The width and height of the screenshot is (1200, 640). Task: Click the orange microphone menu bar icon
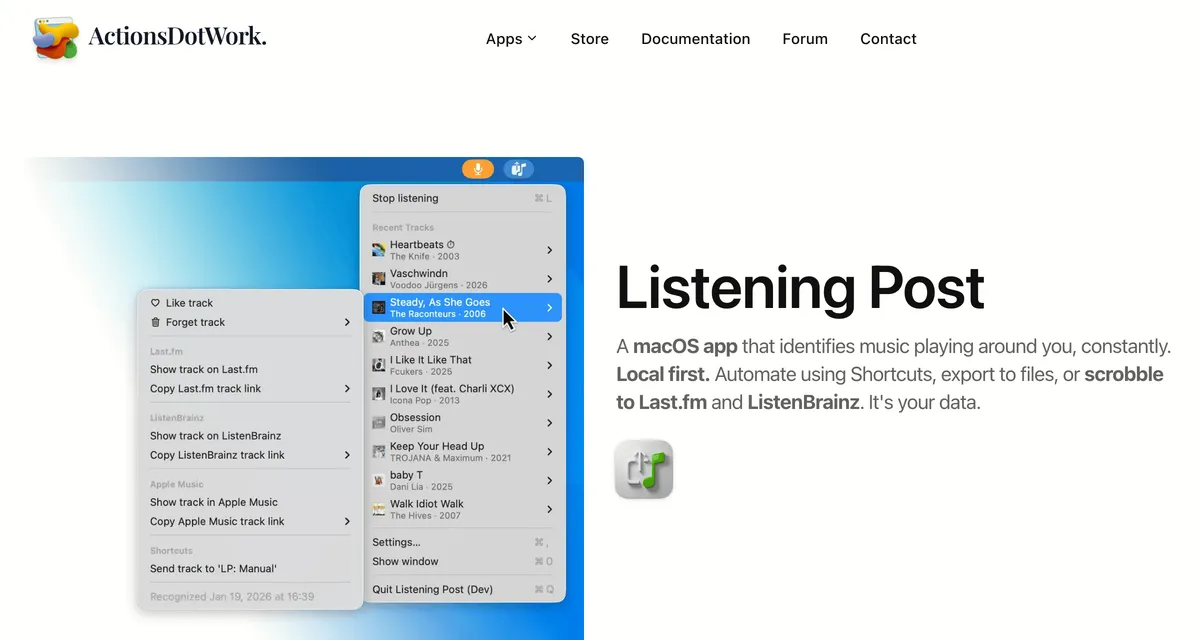[478, 169]
